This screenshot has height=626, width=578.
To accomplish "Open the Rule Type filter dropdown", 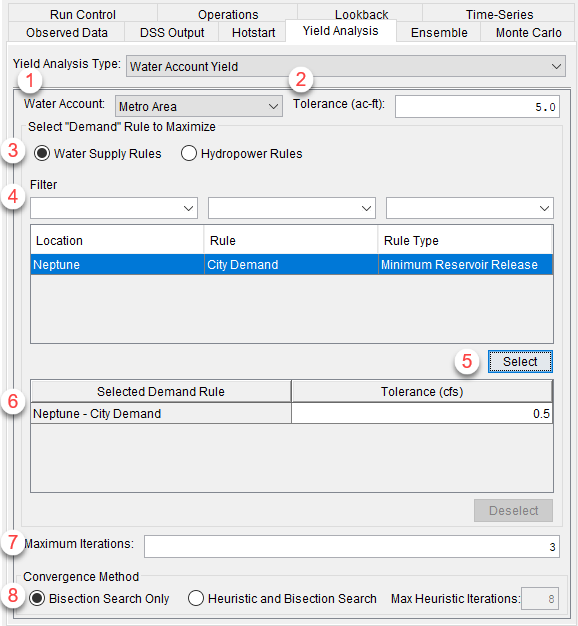I will pos(469,208).
